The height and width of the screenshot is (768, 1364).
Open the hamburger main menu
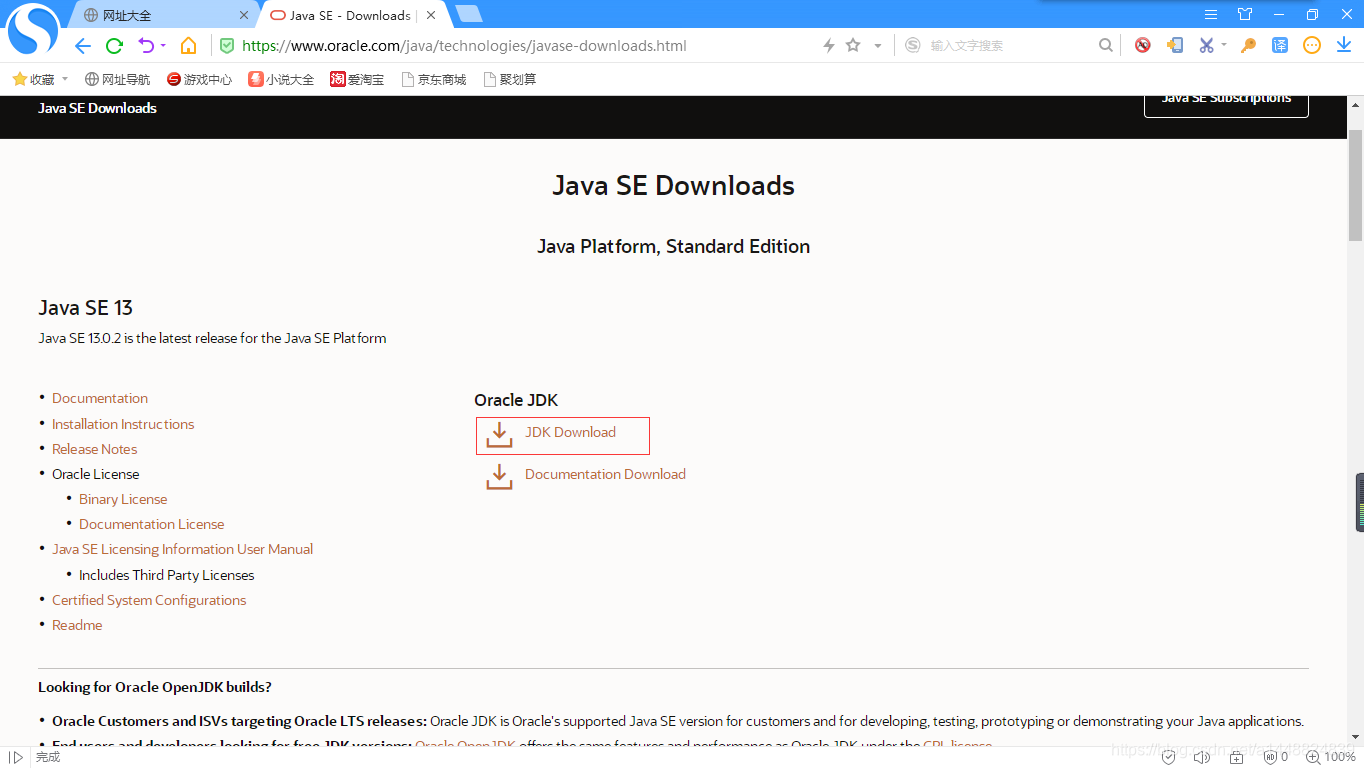pyautogui.click(x=1211, y=15)
